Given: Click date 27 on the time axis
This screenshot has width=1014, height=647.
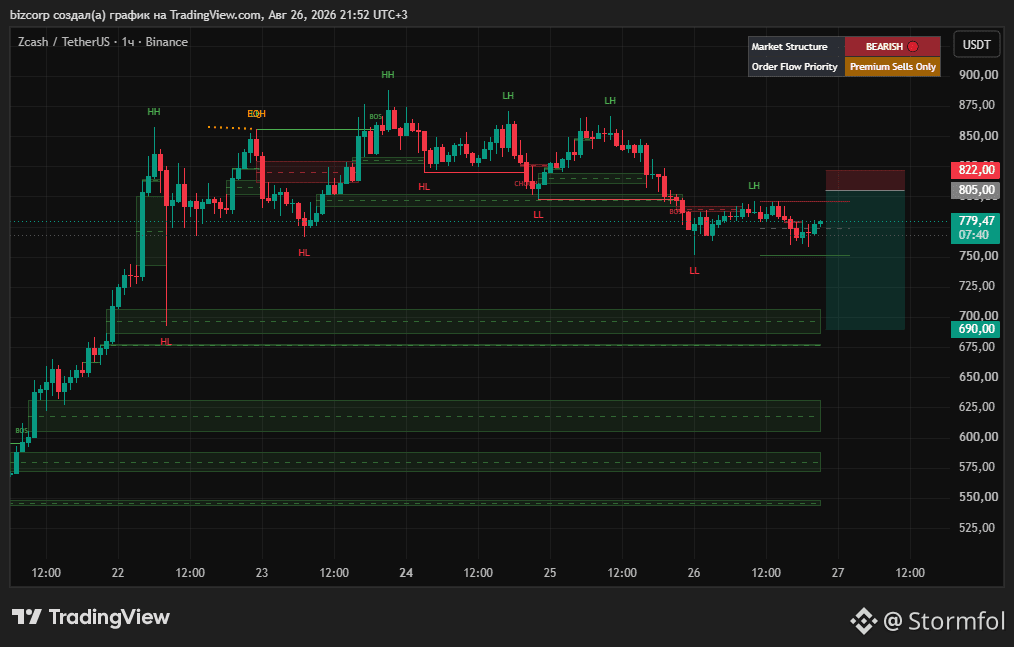Looking at the screenshot, I should (838, 573).
